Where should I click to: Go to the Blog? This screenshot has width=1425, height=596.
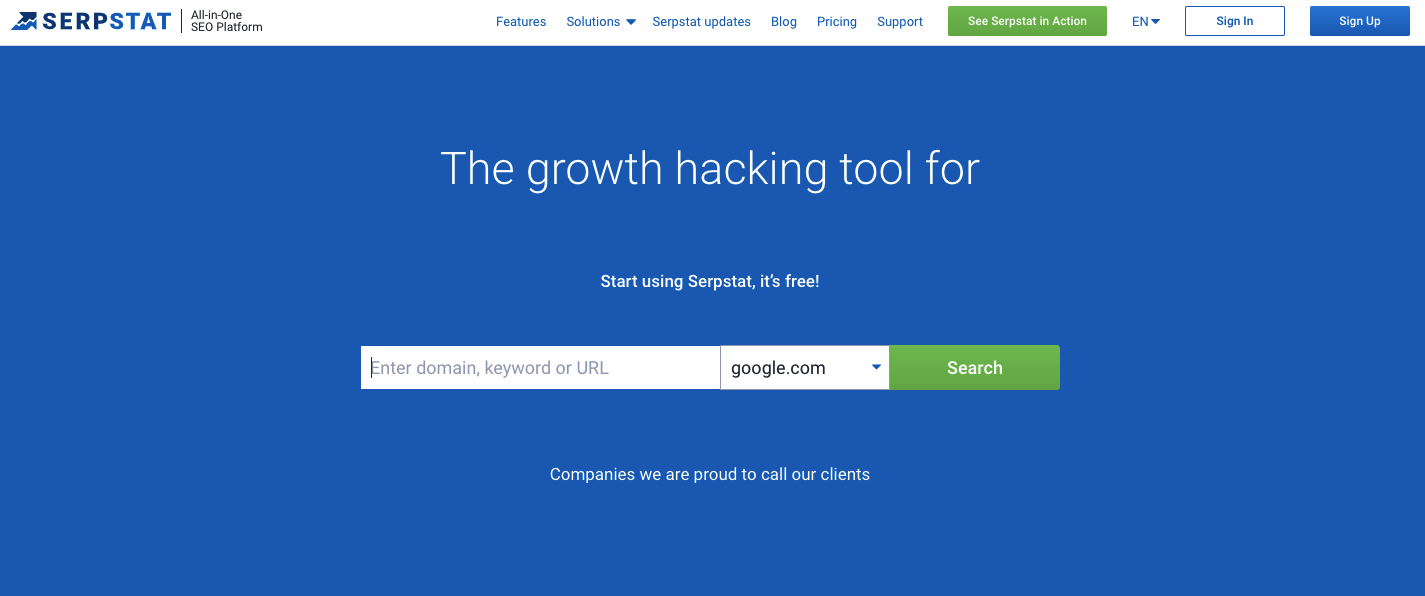(784, 22)
